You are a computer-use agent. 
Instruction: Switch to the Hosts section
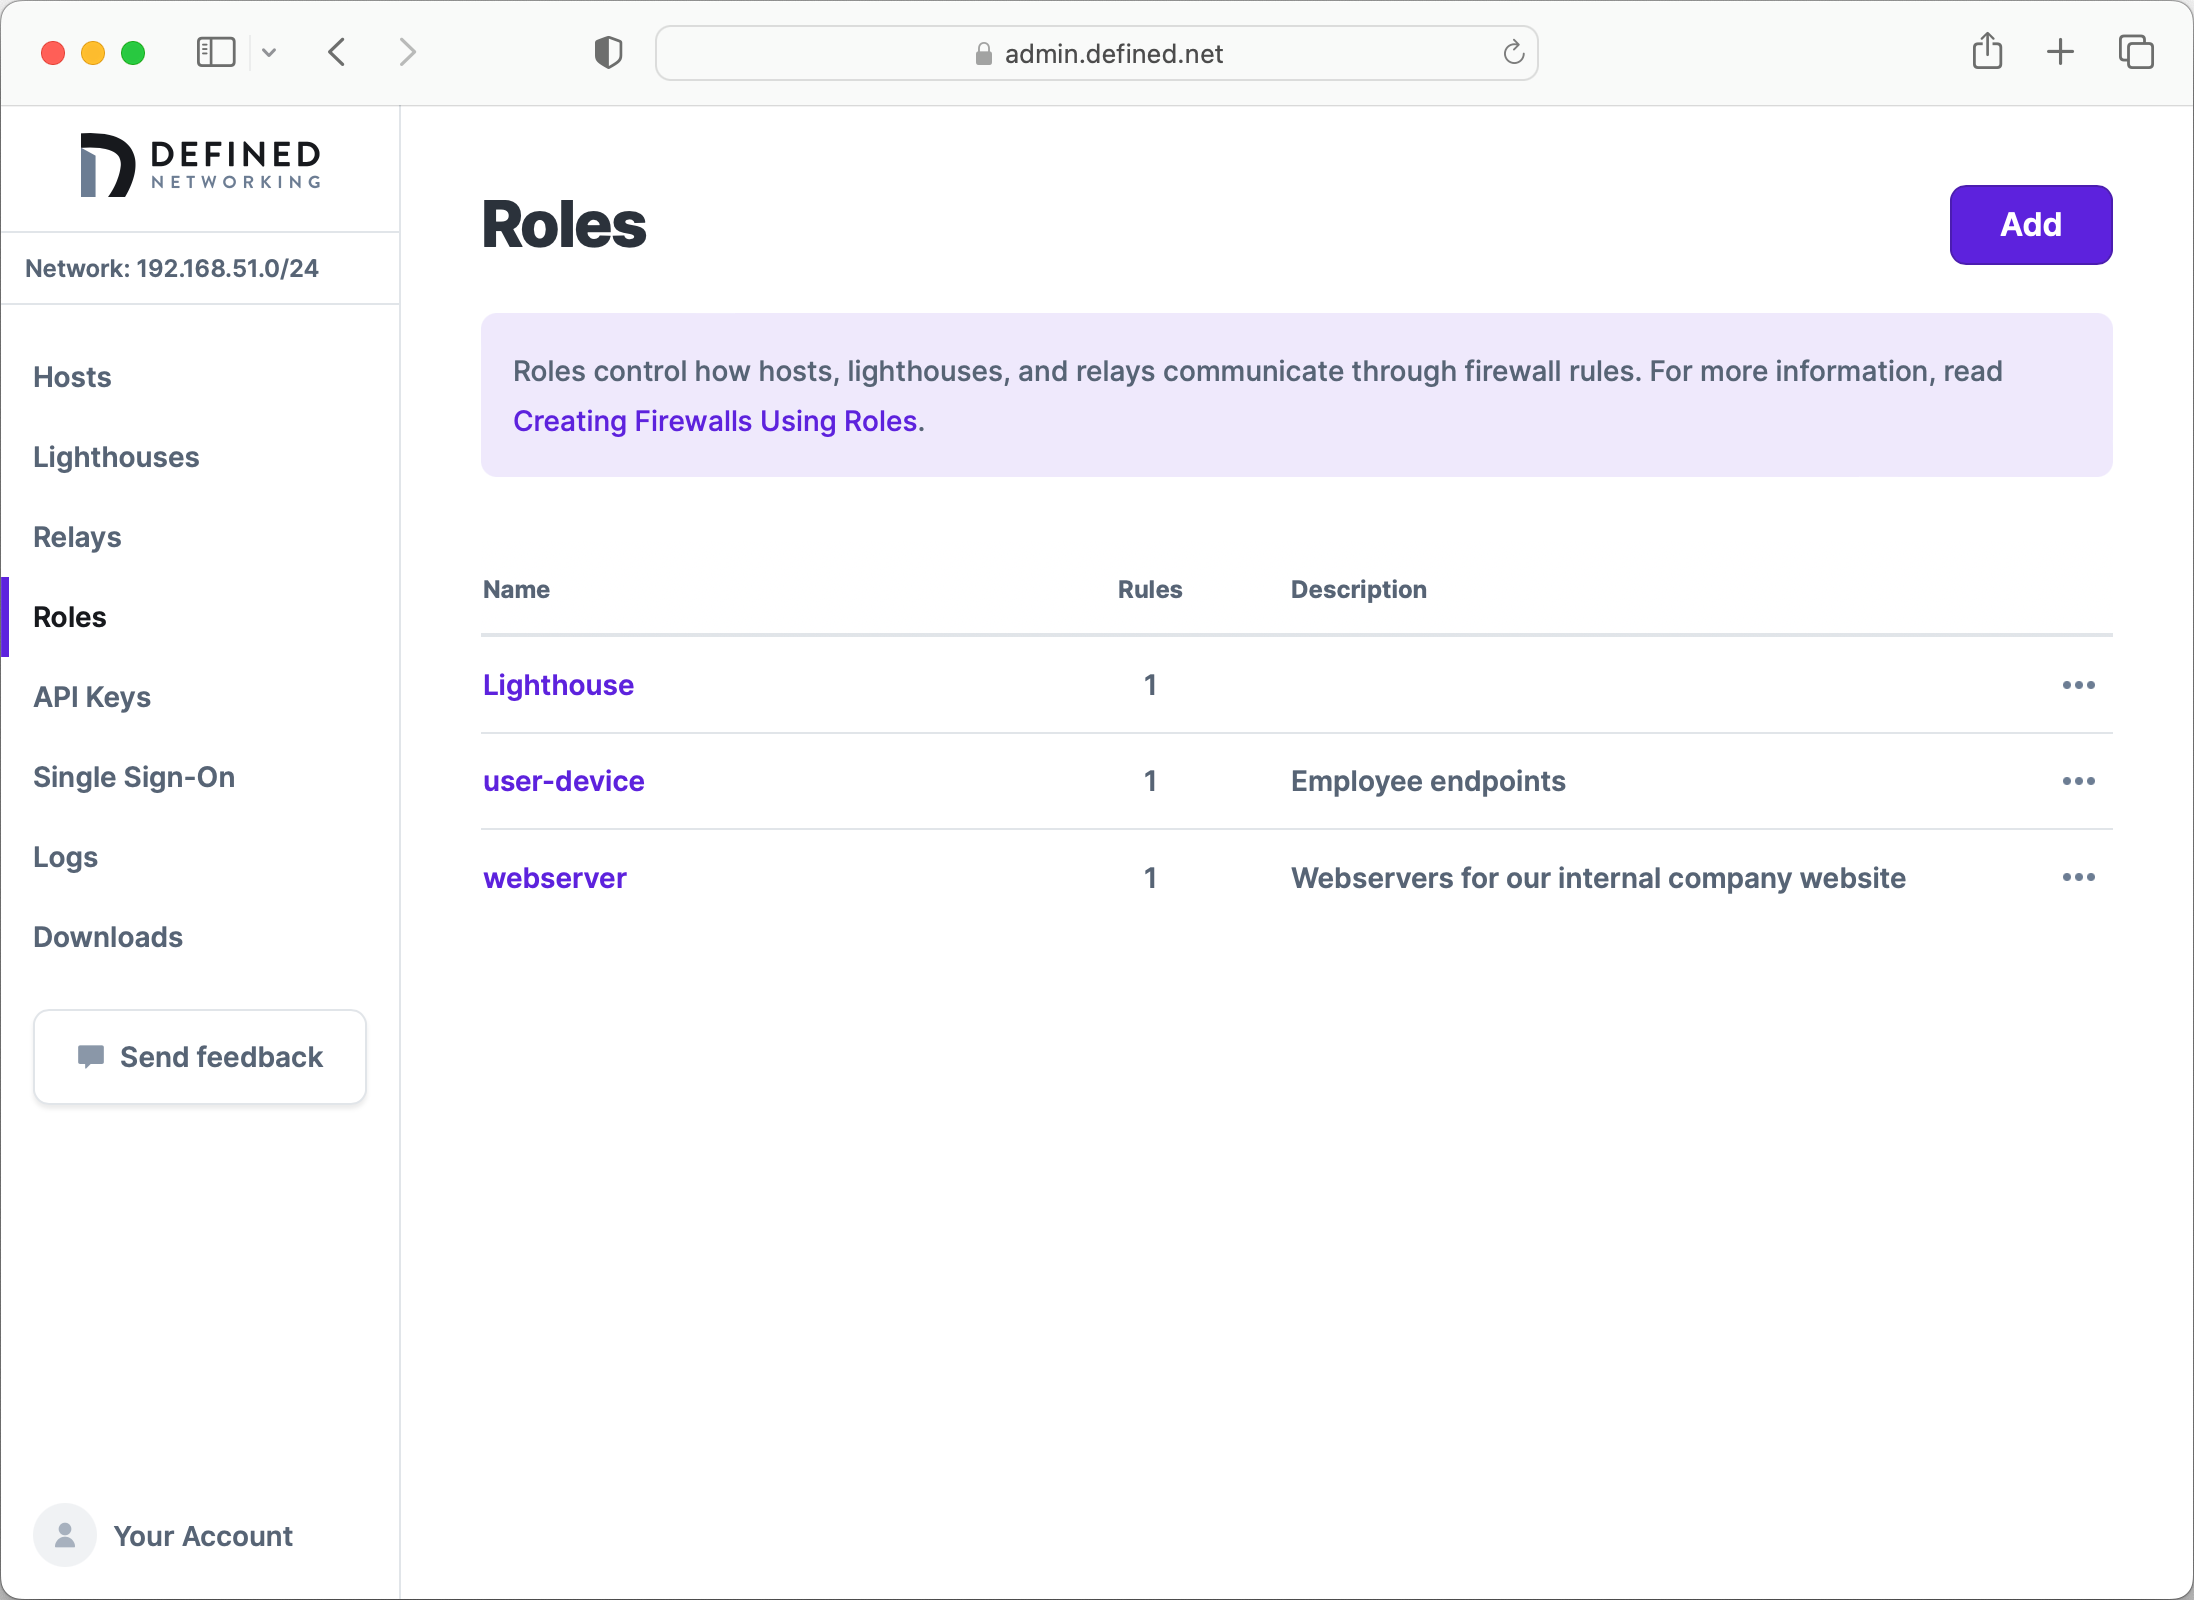71,377
